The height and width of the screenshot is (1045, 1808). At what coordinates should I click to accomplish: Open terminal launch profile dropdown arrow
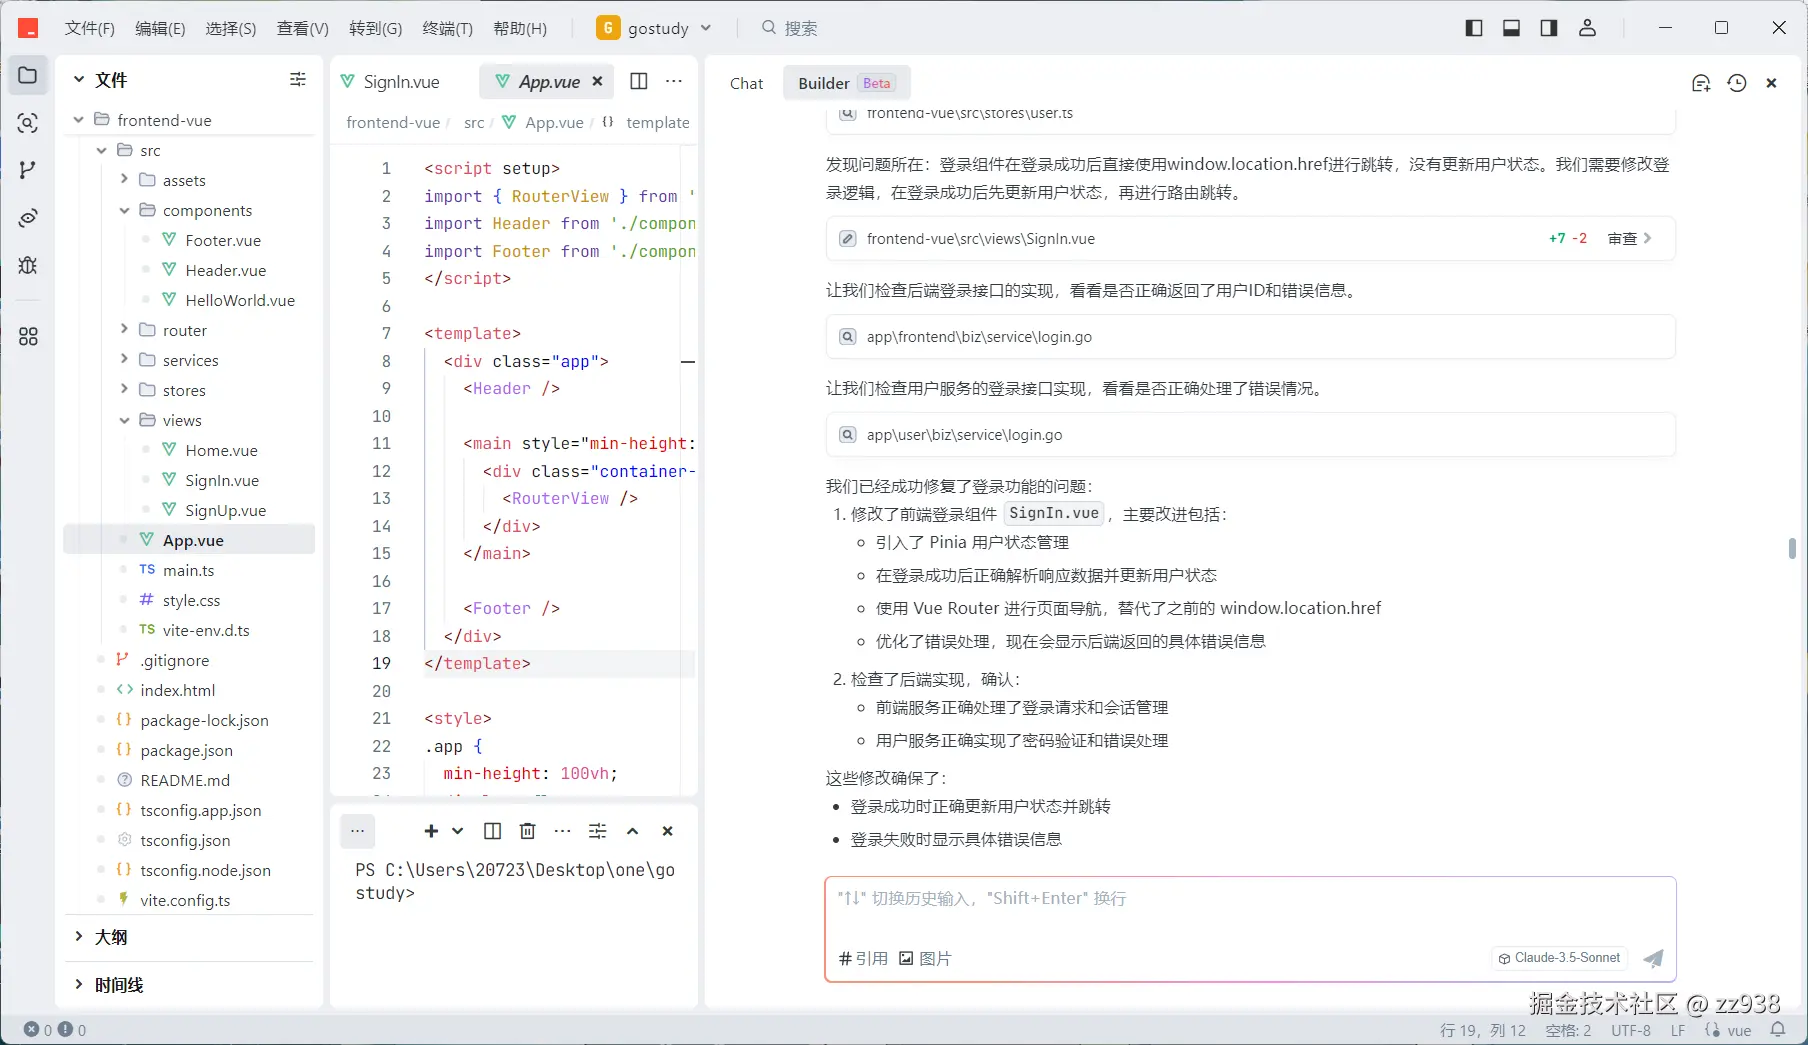tap(458, 831)
